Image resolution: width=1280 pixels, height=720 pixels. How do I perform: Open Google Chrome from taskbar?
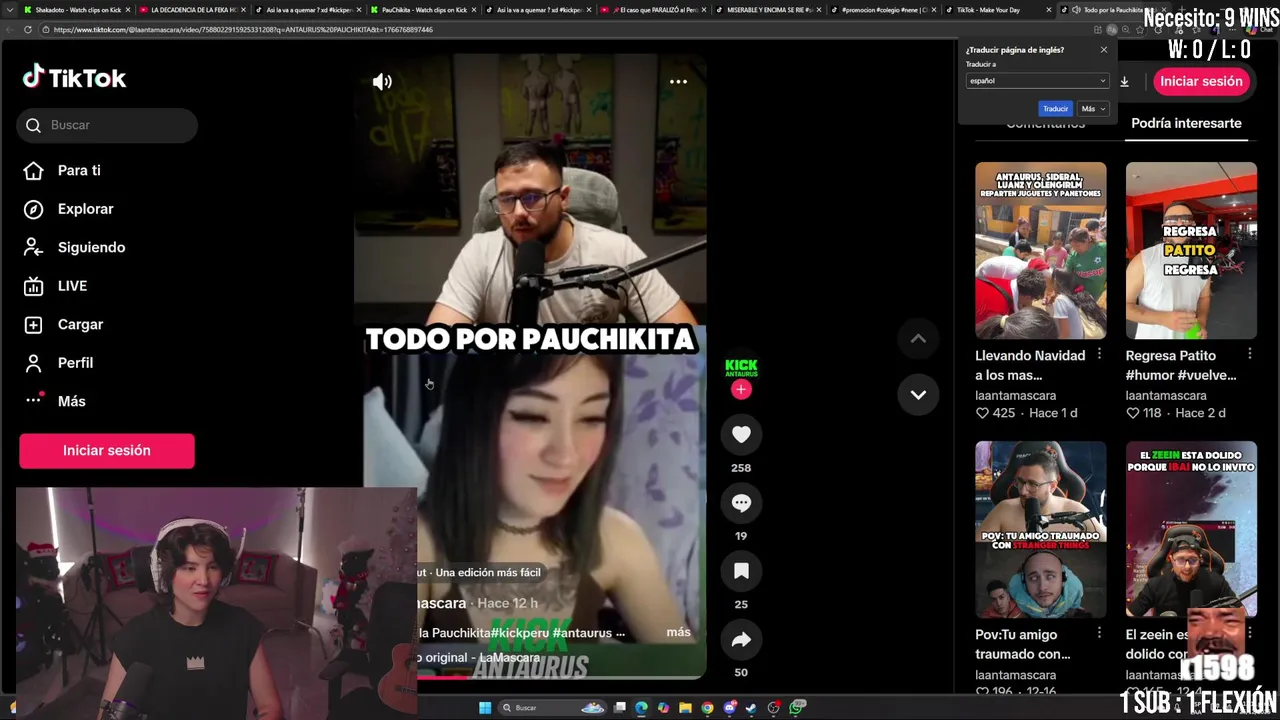(x=707, y=708)
